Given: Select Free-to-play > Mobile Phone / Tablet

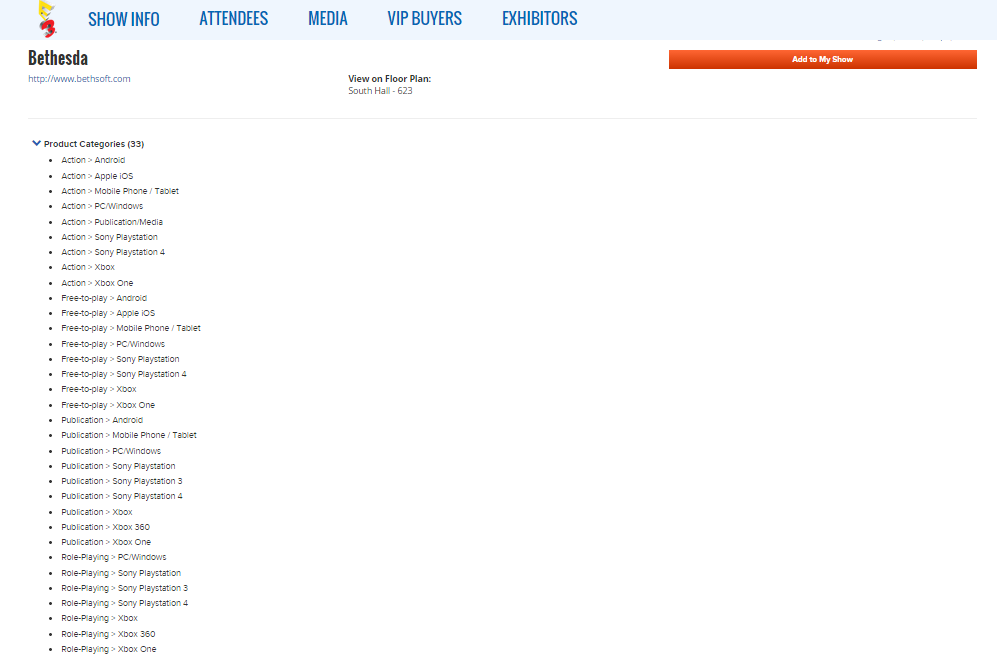Looking at the screenshot, I should (130, 328).
